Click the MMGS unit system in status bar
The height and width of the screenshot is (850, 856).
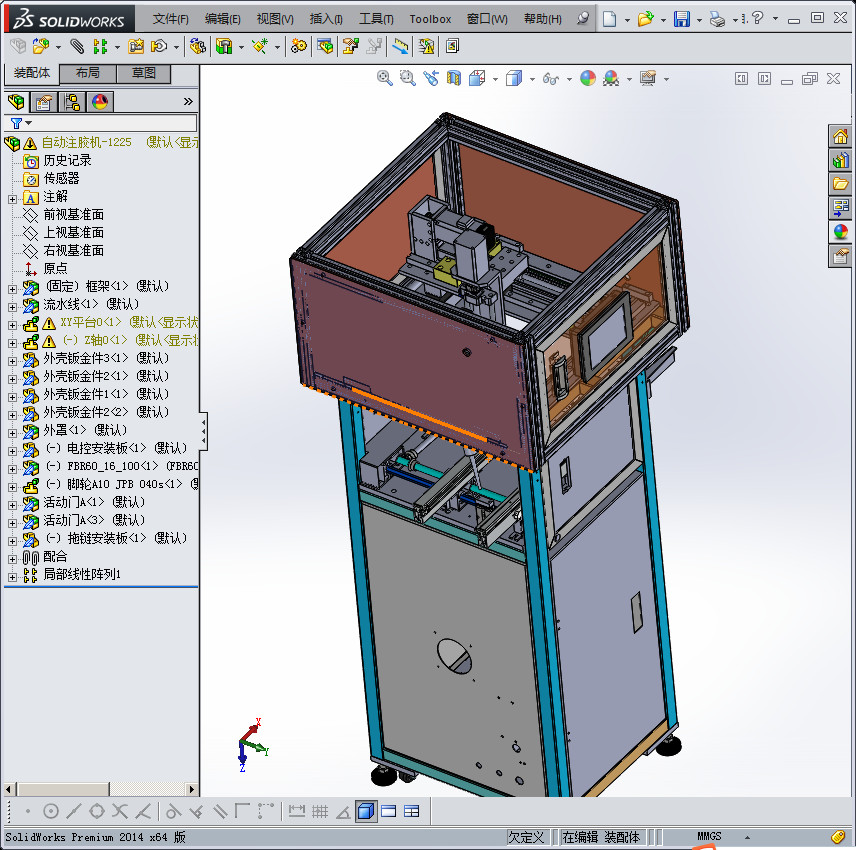click(709, 836)
